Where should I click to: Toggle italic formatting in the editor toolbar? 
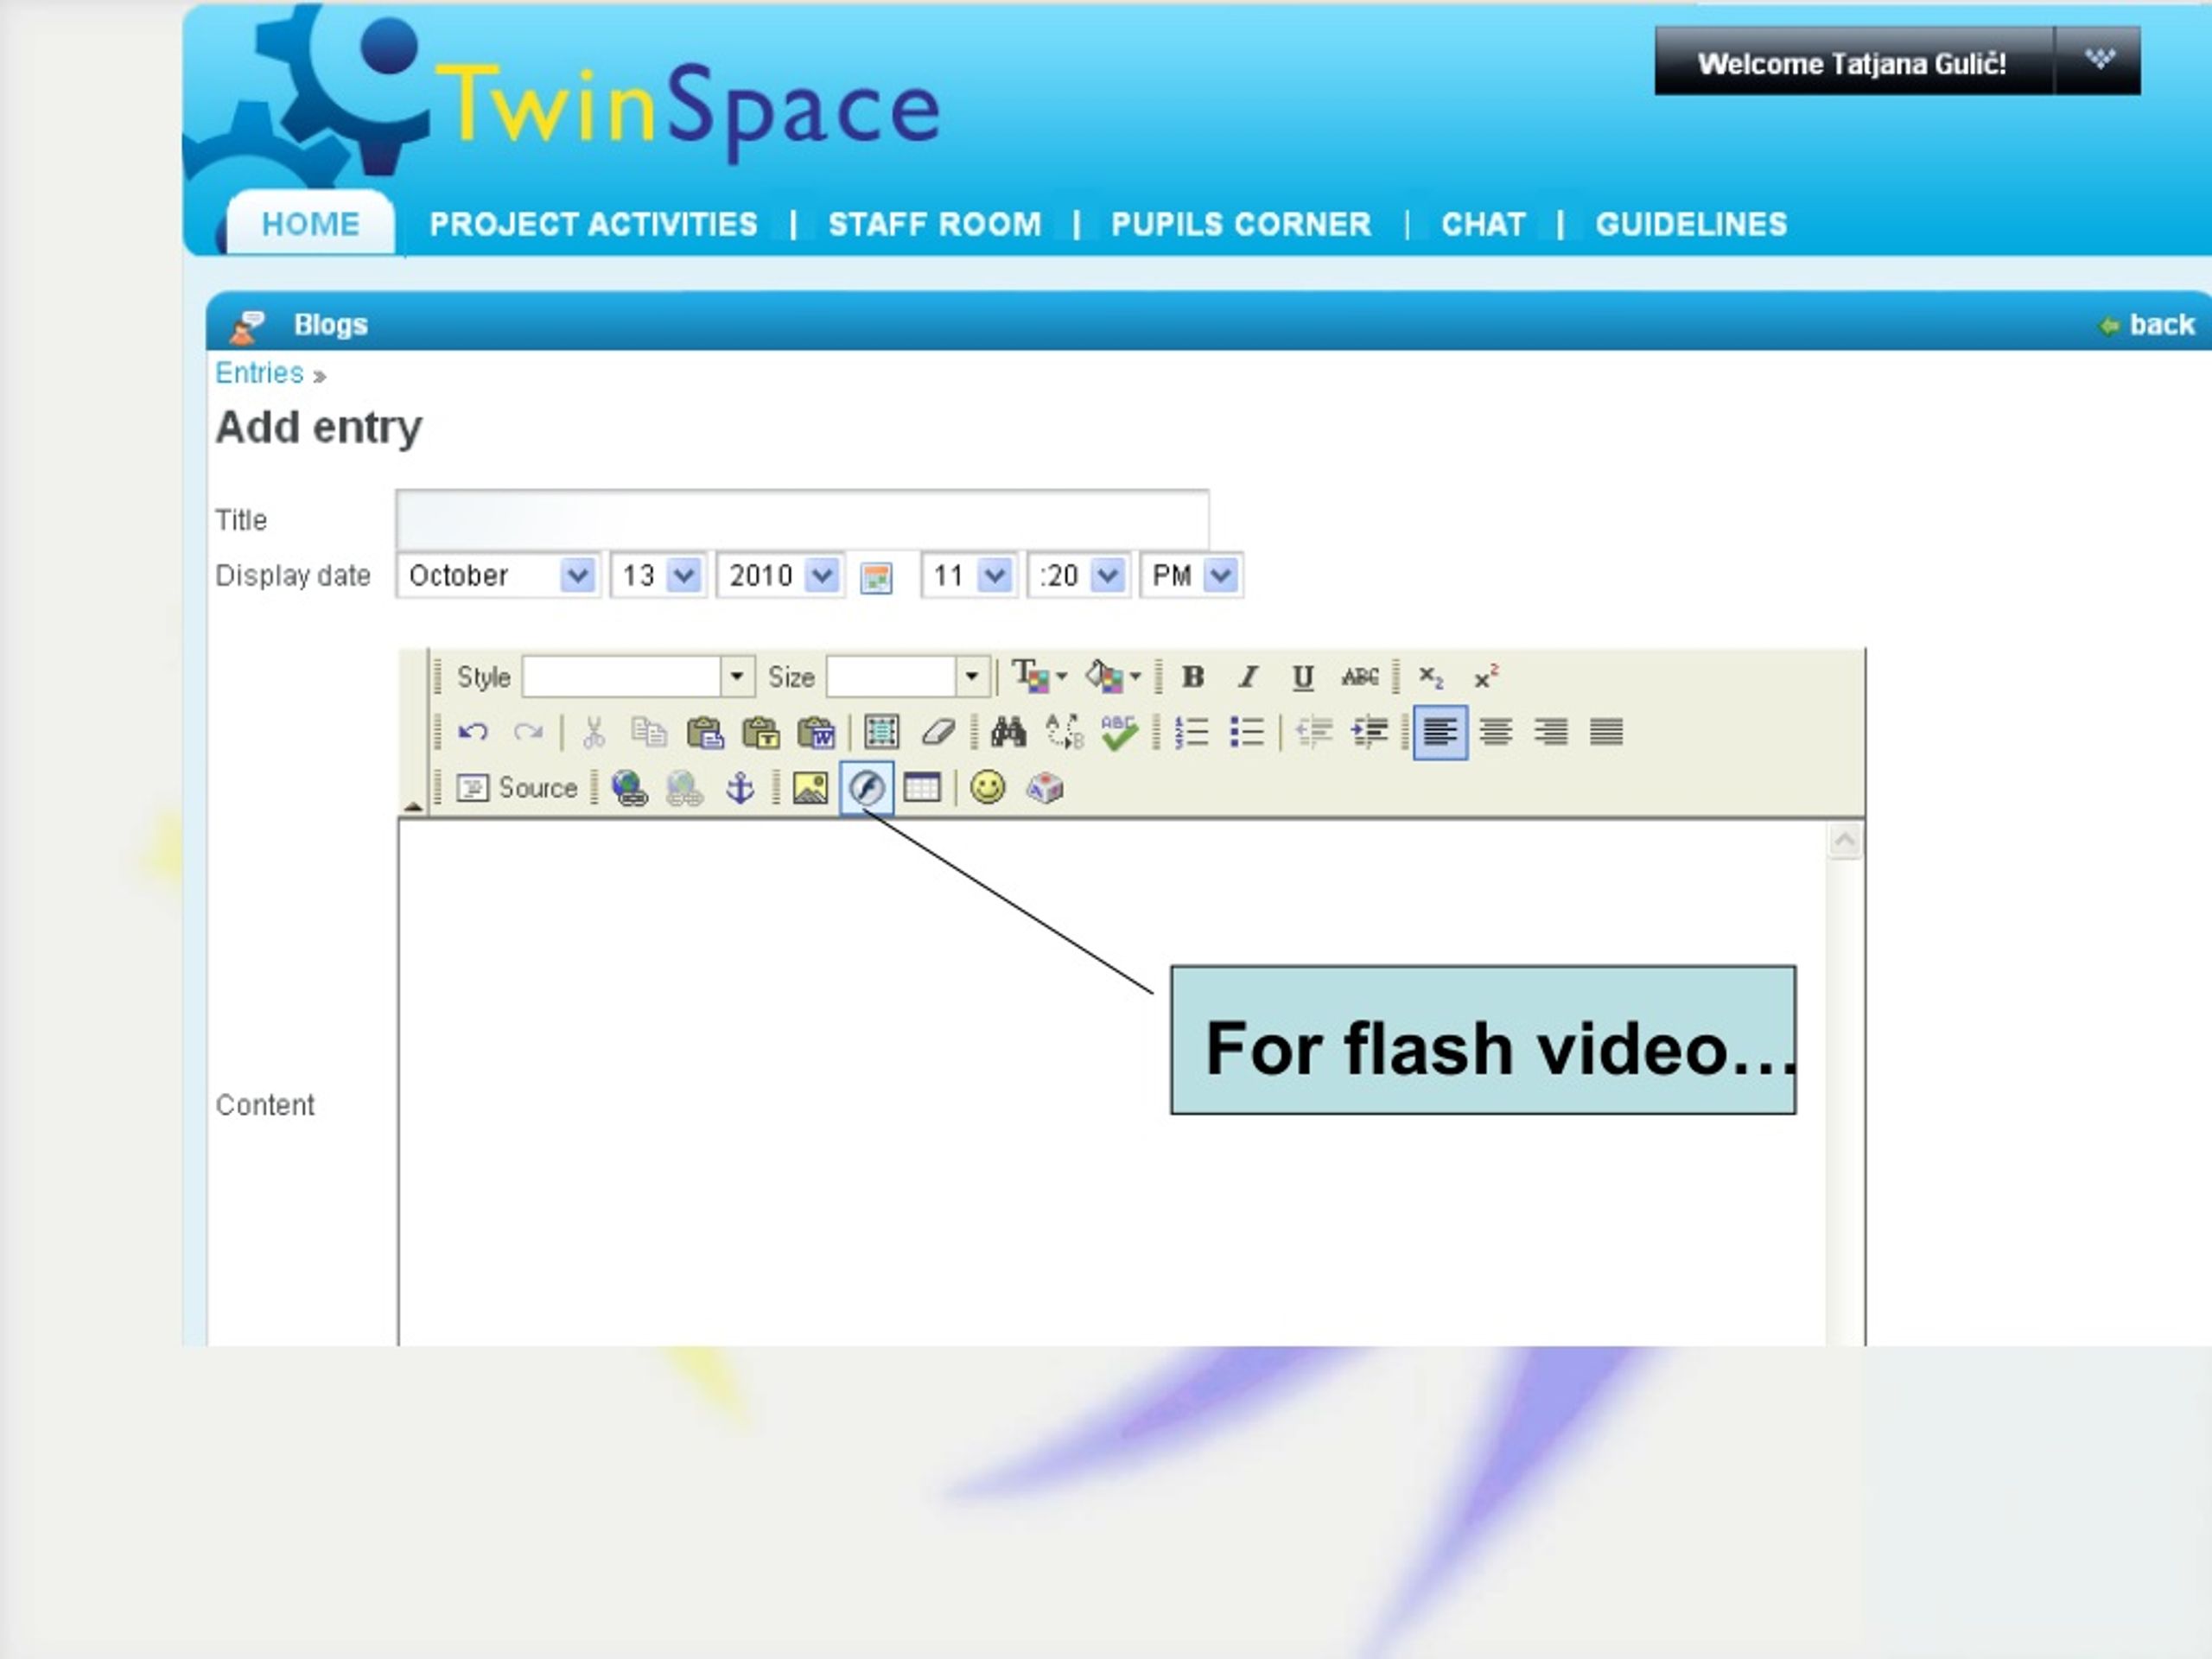pyautogui.click(x=1247, y=677)
